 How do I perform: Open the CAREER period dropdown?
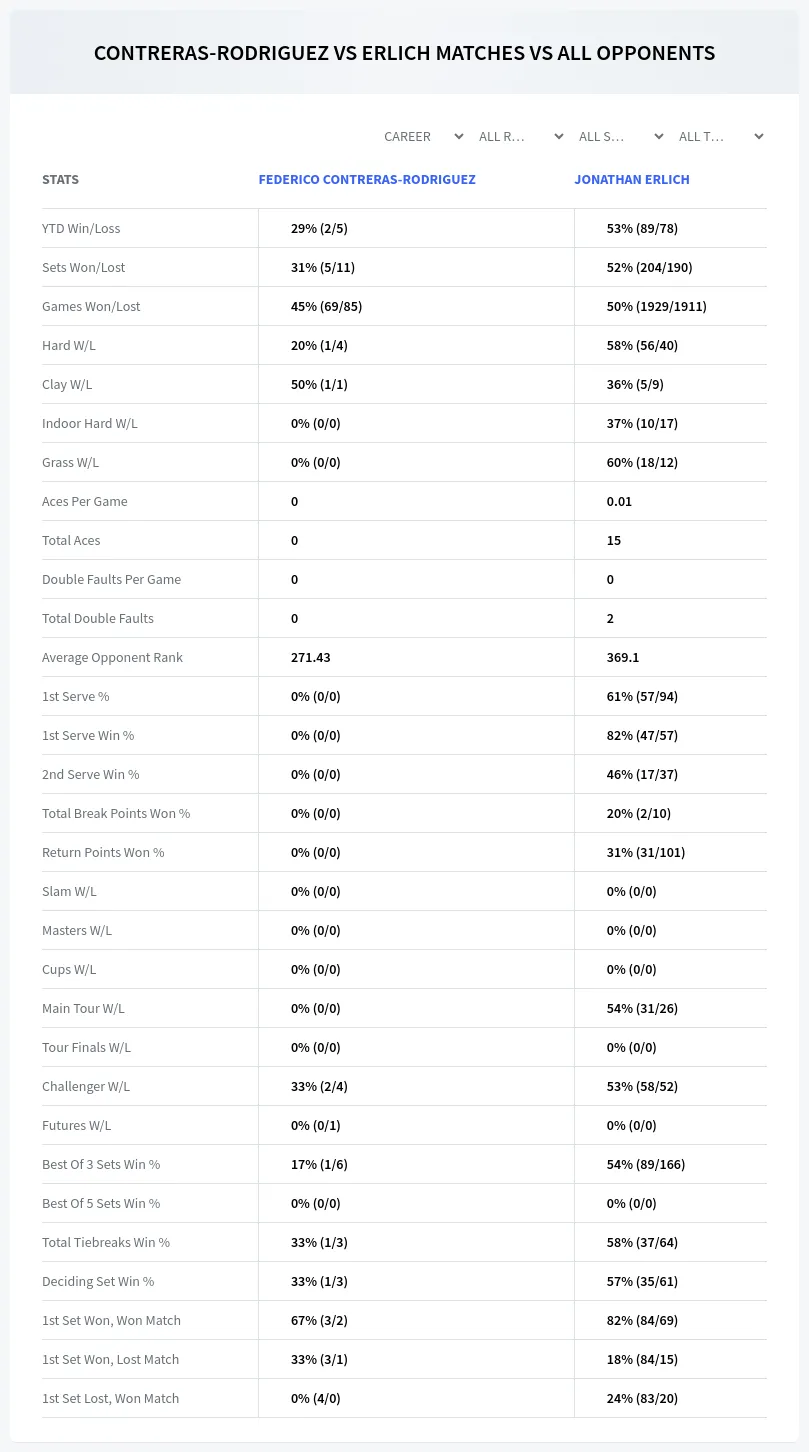pyautogui.click(x=423, y=136)
